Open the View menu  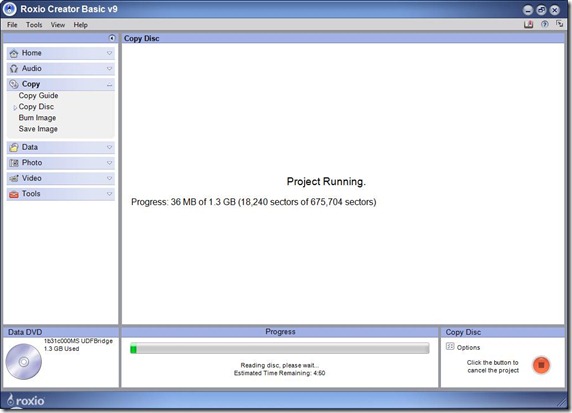[58, 25]
